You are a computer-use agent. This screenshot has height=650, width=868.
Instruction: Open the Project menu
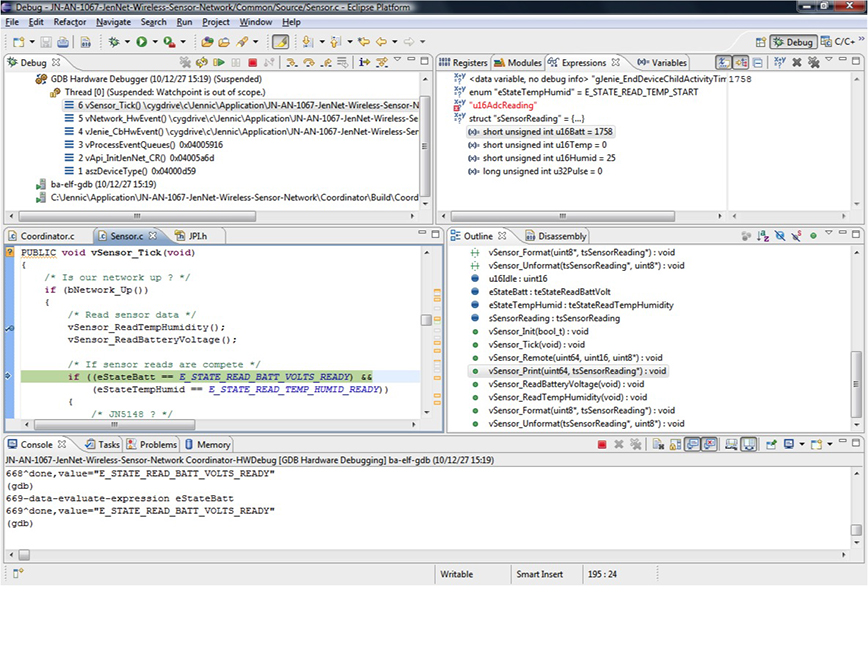[215, 22]
